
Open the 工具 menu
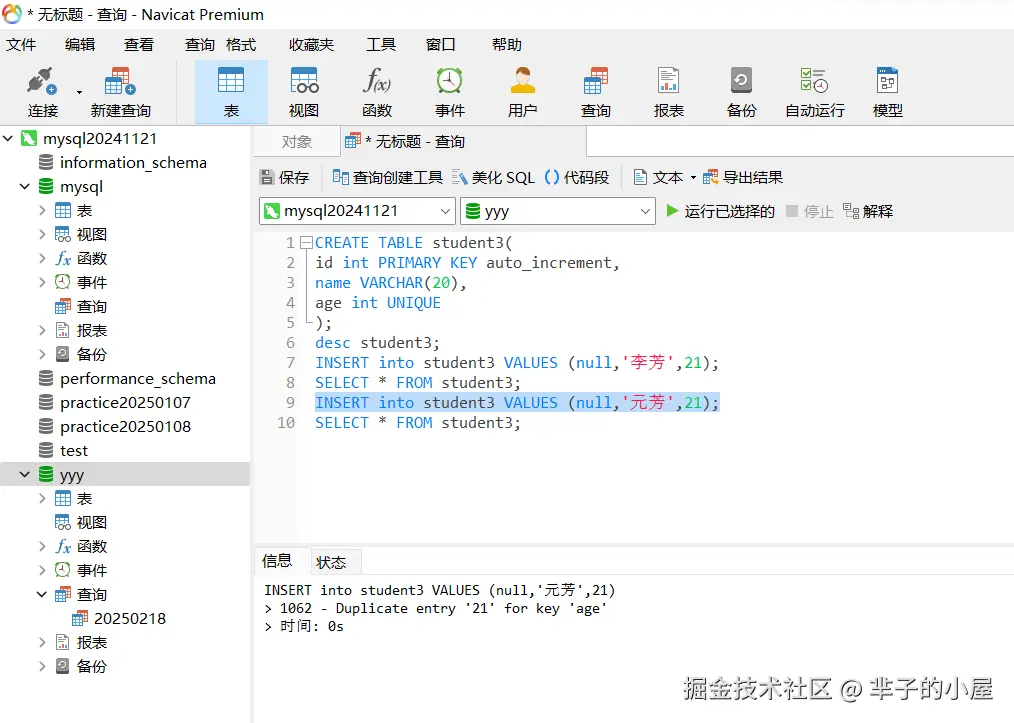click(x=381, y=45)
